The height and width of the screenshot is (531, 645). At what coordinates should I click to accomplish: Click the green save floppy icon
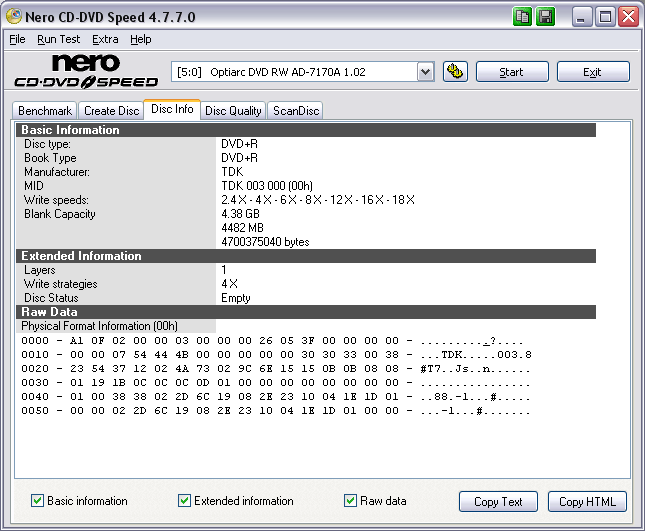pos(546,17)
